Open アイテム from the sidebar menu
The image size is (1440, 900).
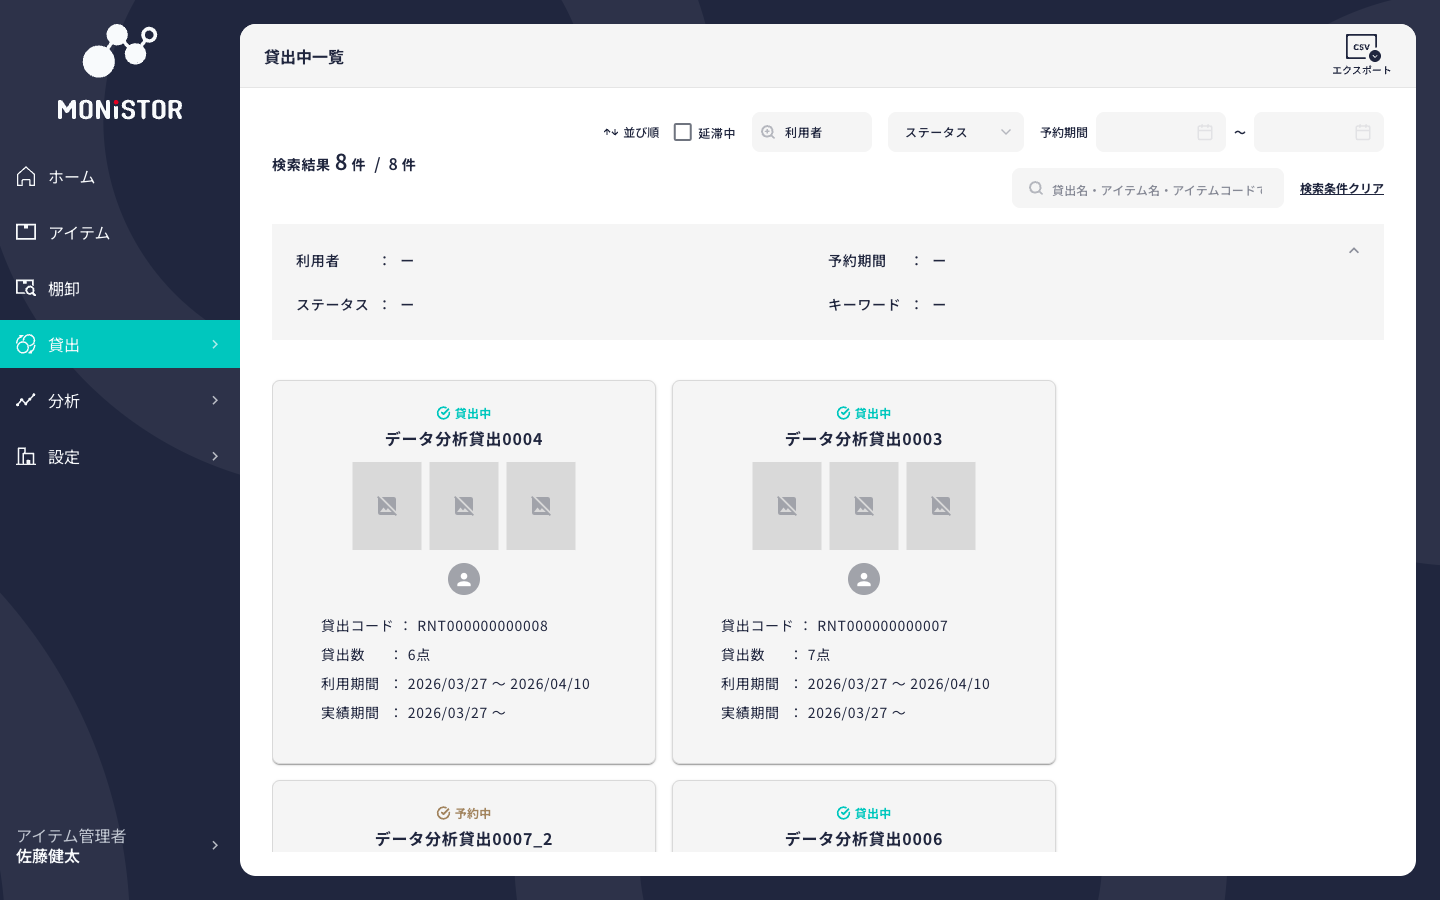(x=79, y=232)
